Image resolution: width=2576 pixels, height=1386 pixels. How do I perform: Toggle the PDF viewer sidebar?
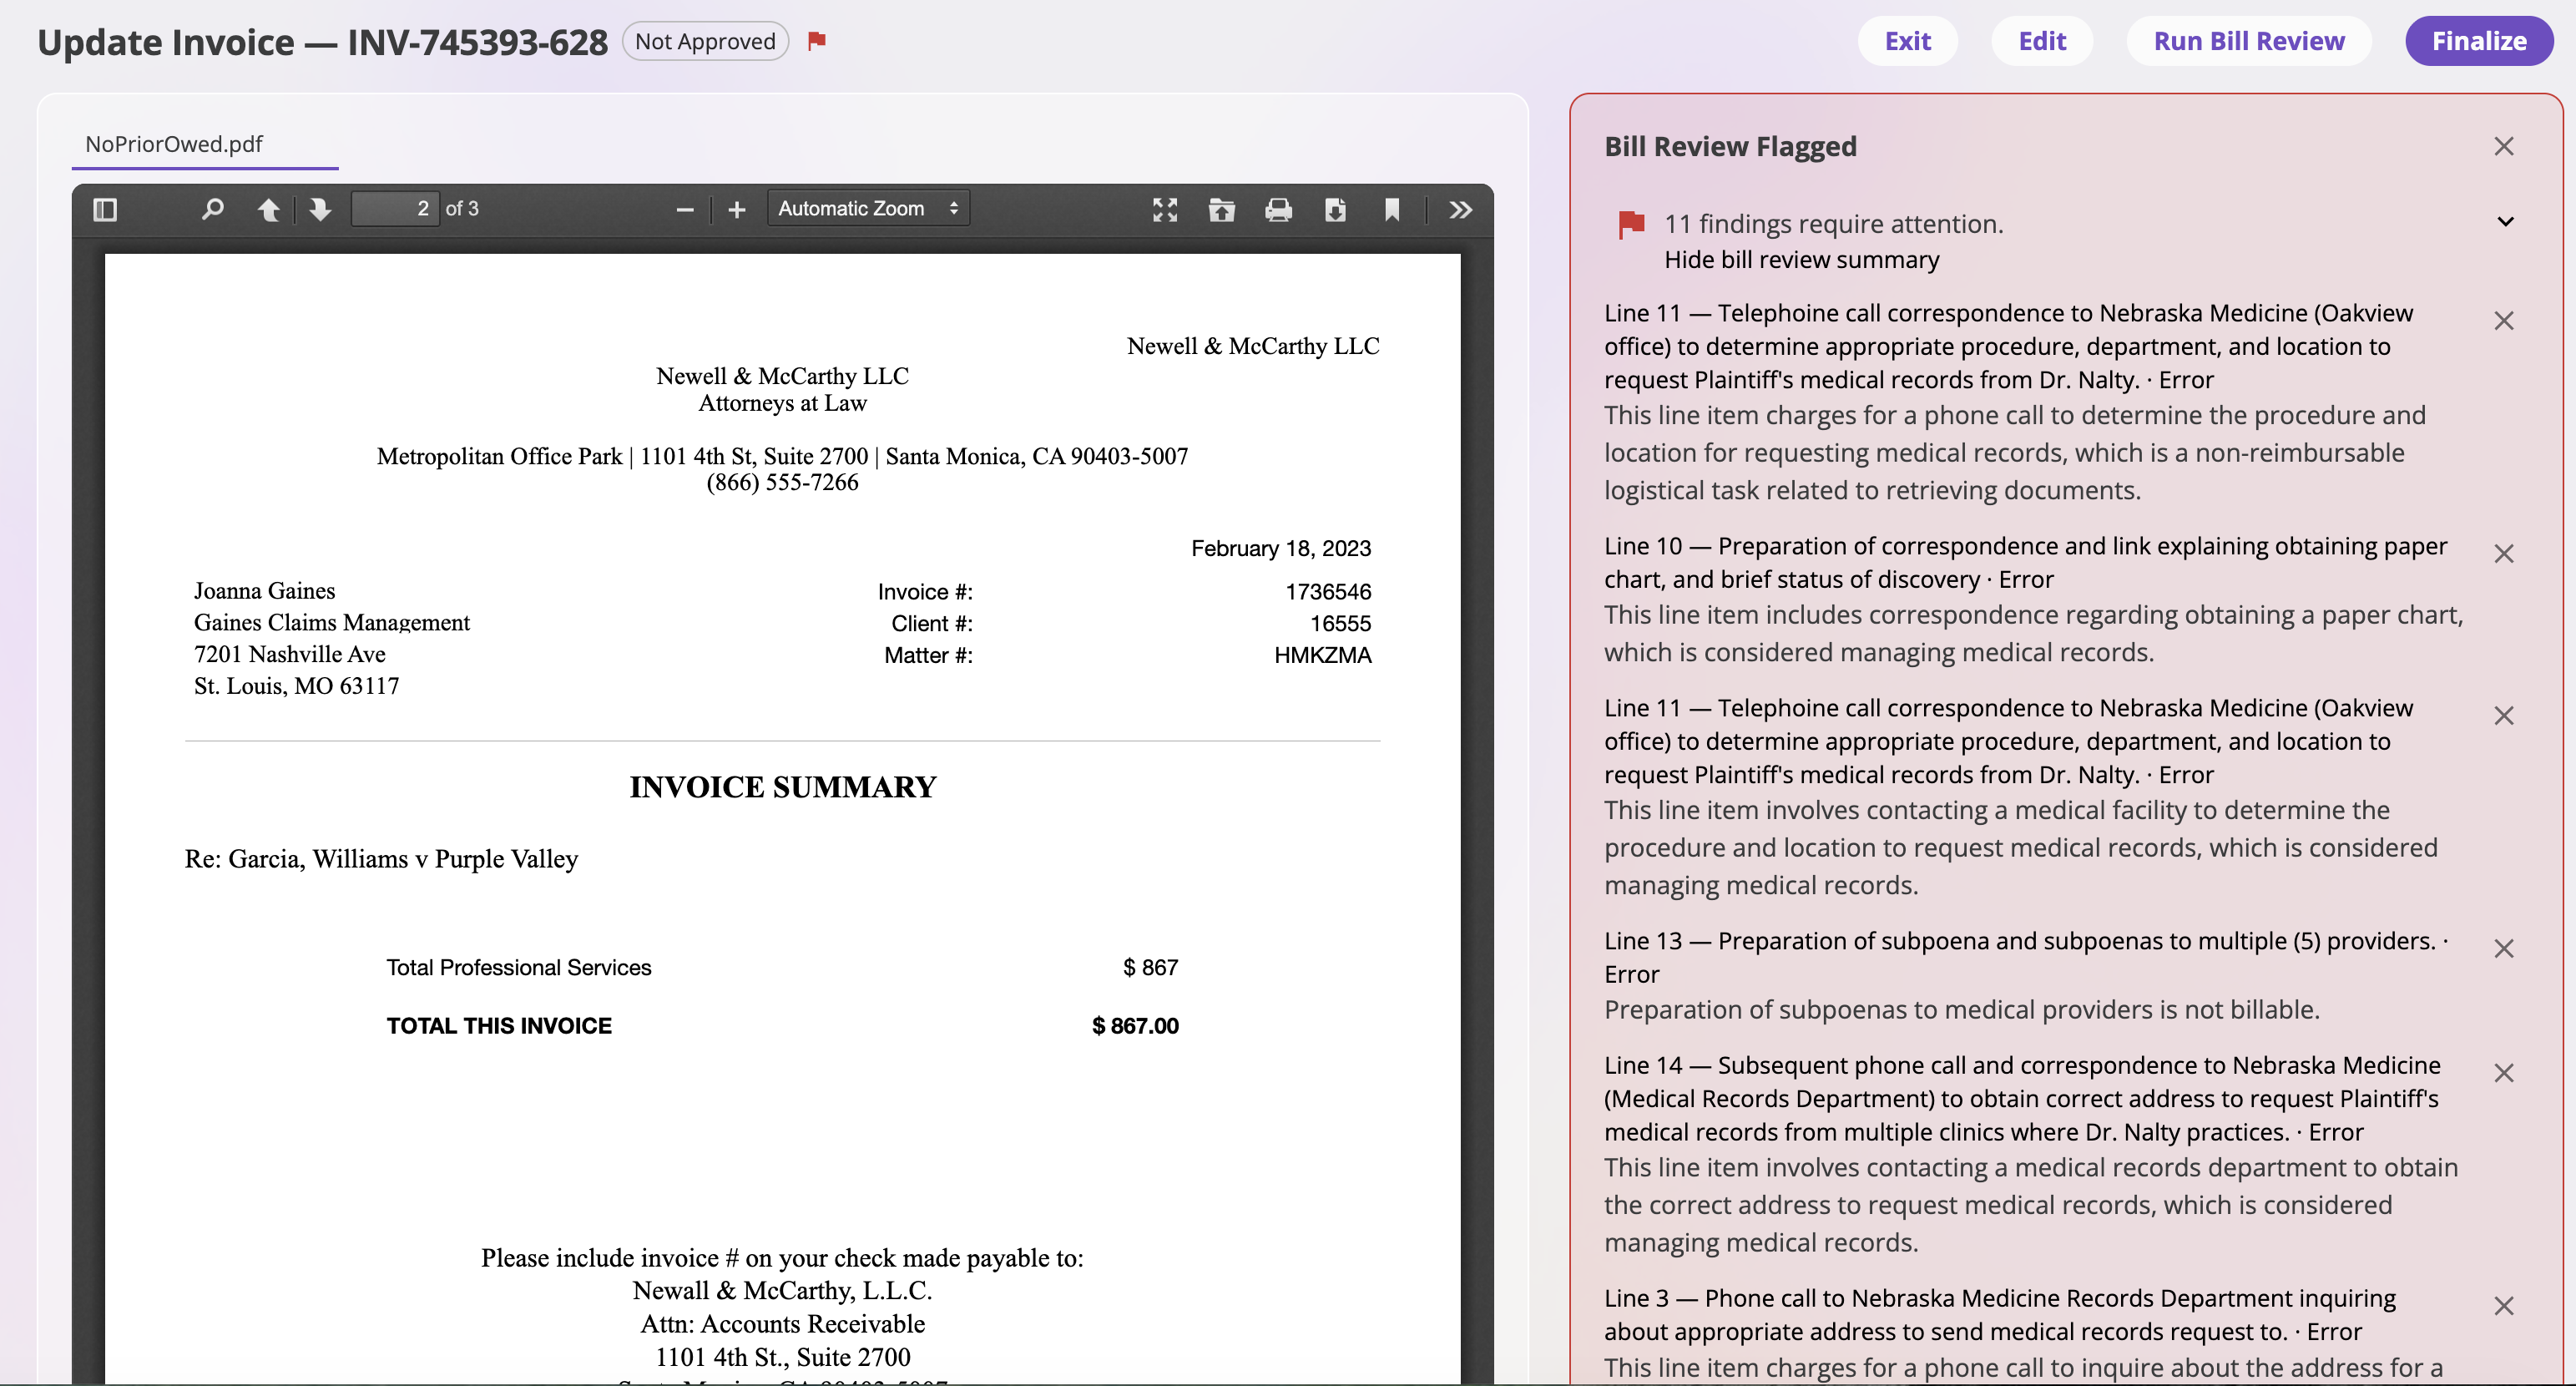point(105,209)
